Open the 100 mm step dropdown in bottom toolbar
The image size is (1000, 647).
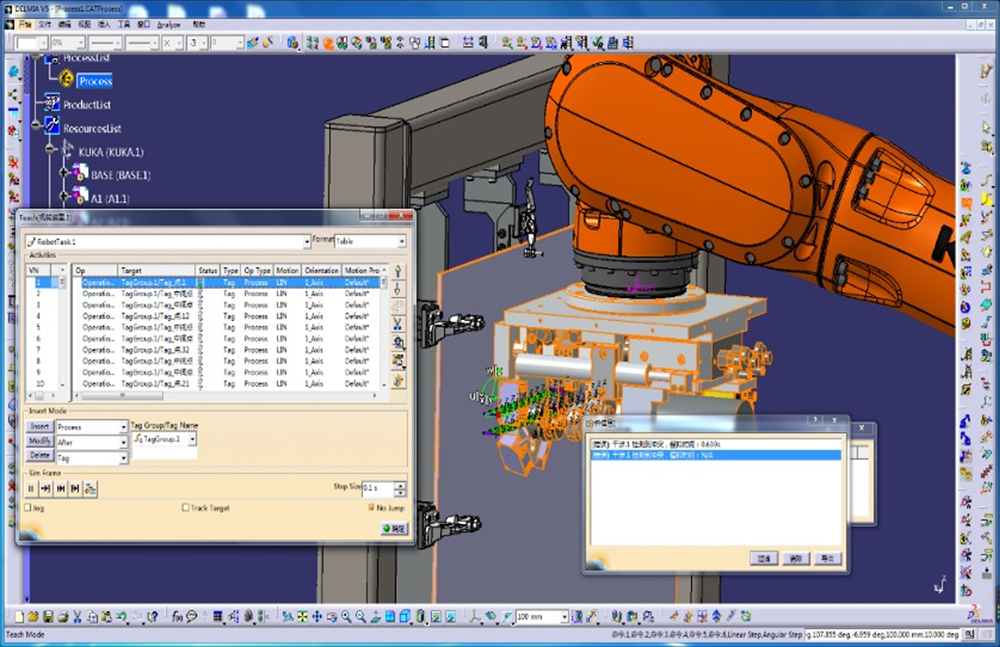tap(564, 616)
